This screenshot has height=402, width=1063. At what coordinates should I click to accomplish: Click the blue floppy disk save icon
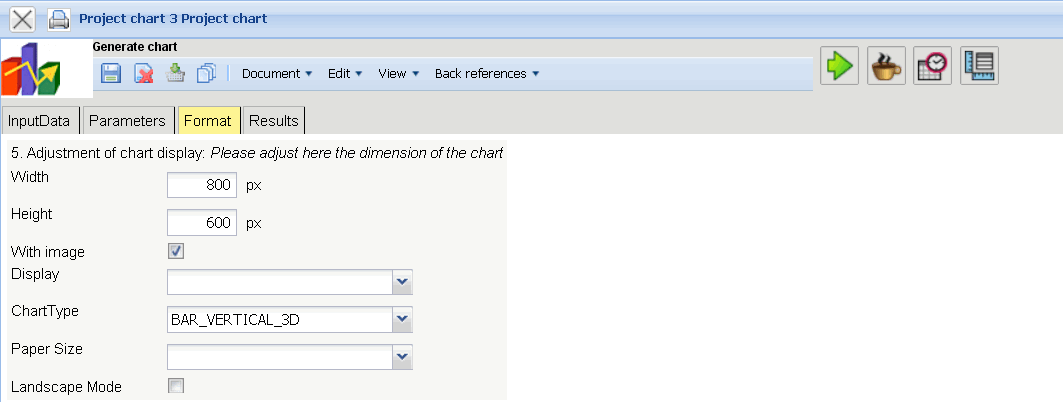pos(112,73)
